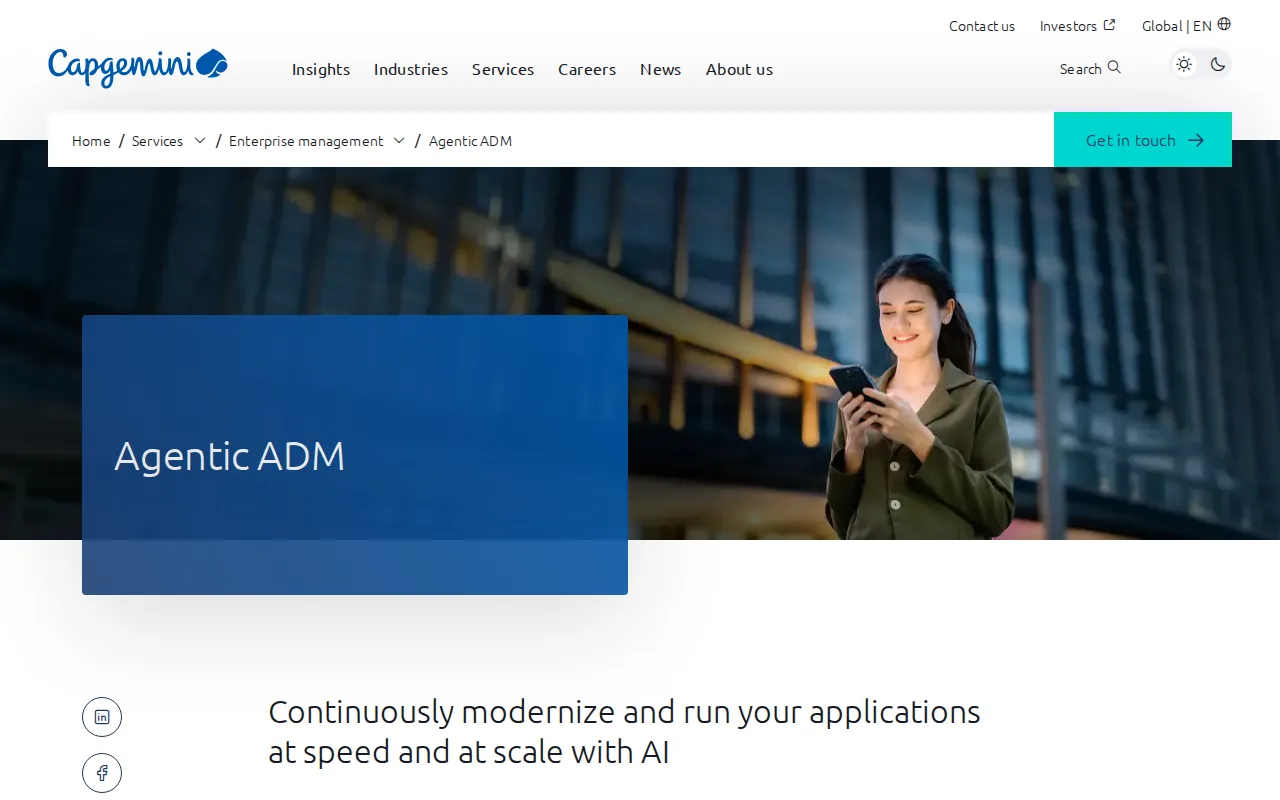
Task: Expand the Enterprise management breadcrumb chevron
Action: (399, 141)
